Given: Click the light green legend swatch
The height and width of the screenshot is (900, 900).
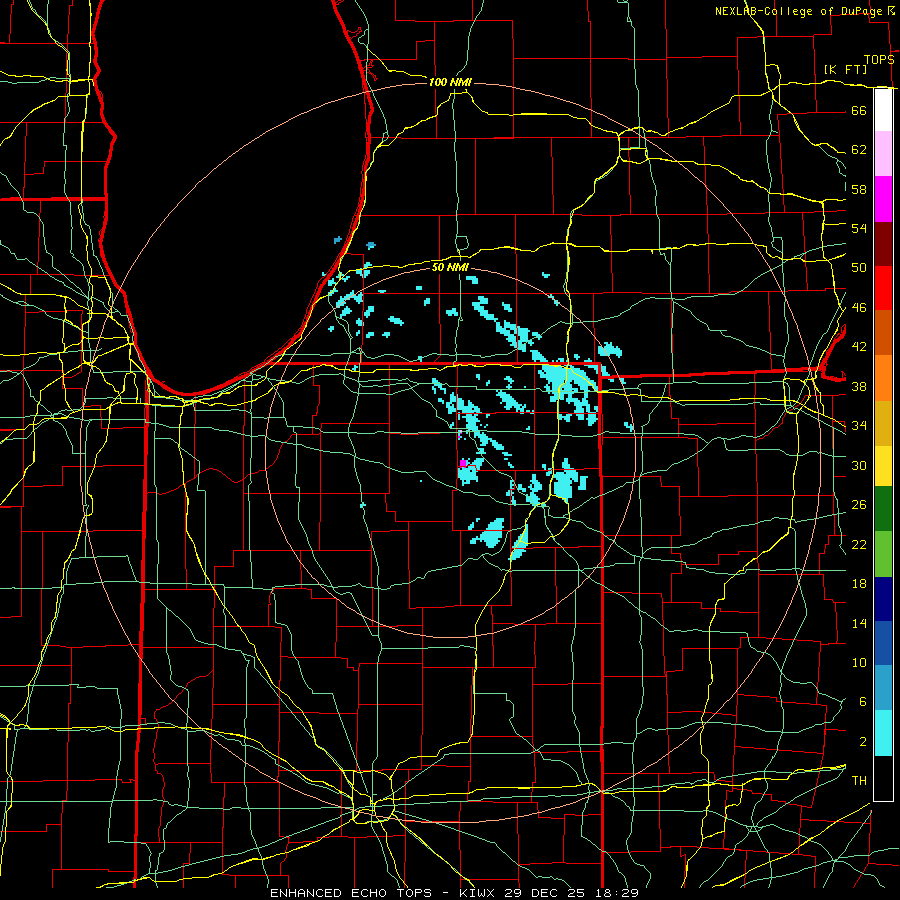Looking at the screenshot, I should click(x=883, y=554).
